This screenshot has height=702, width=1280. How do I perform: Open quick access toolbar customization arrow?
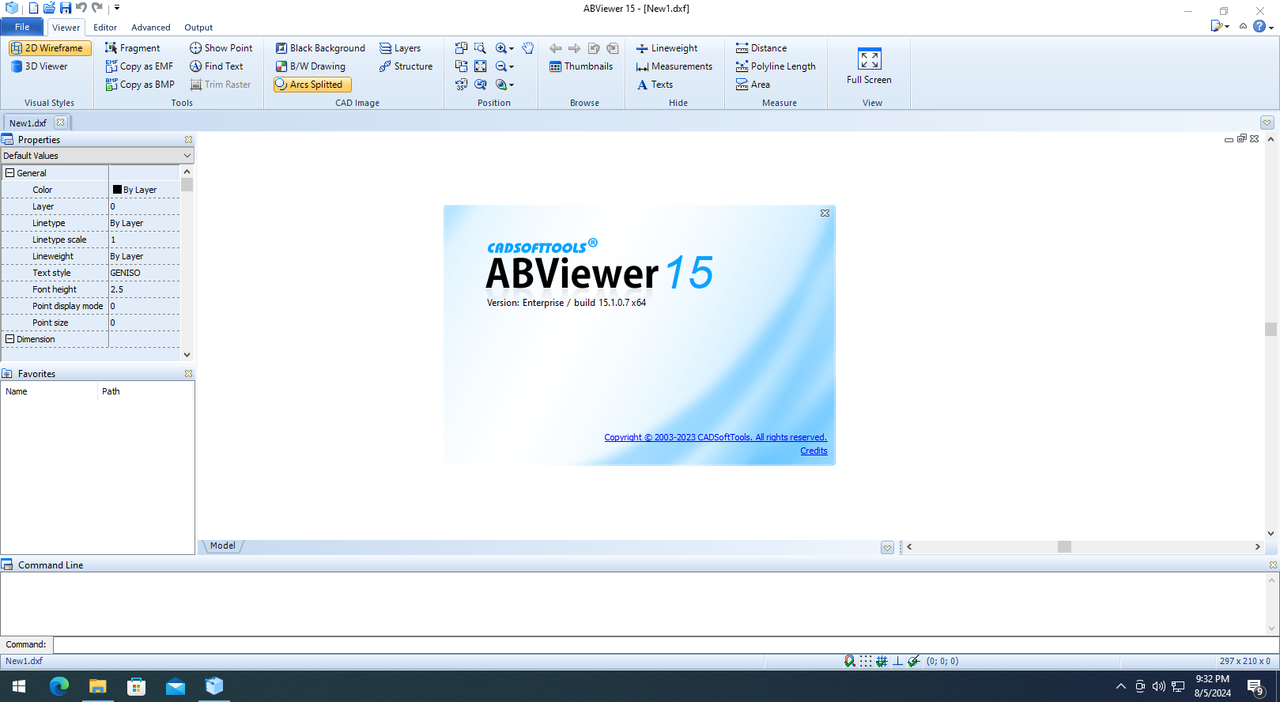pyautogui.click(x=116, y=8)
